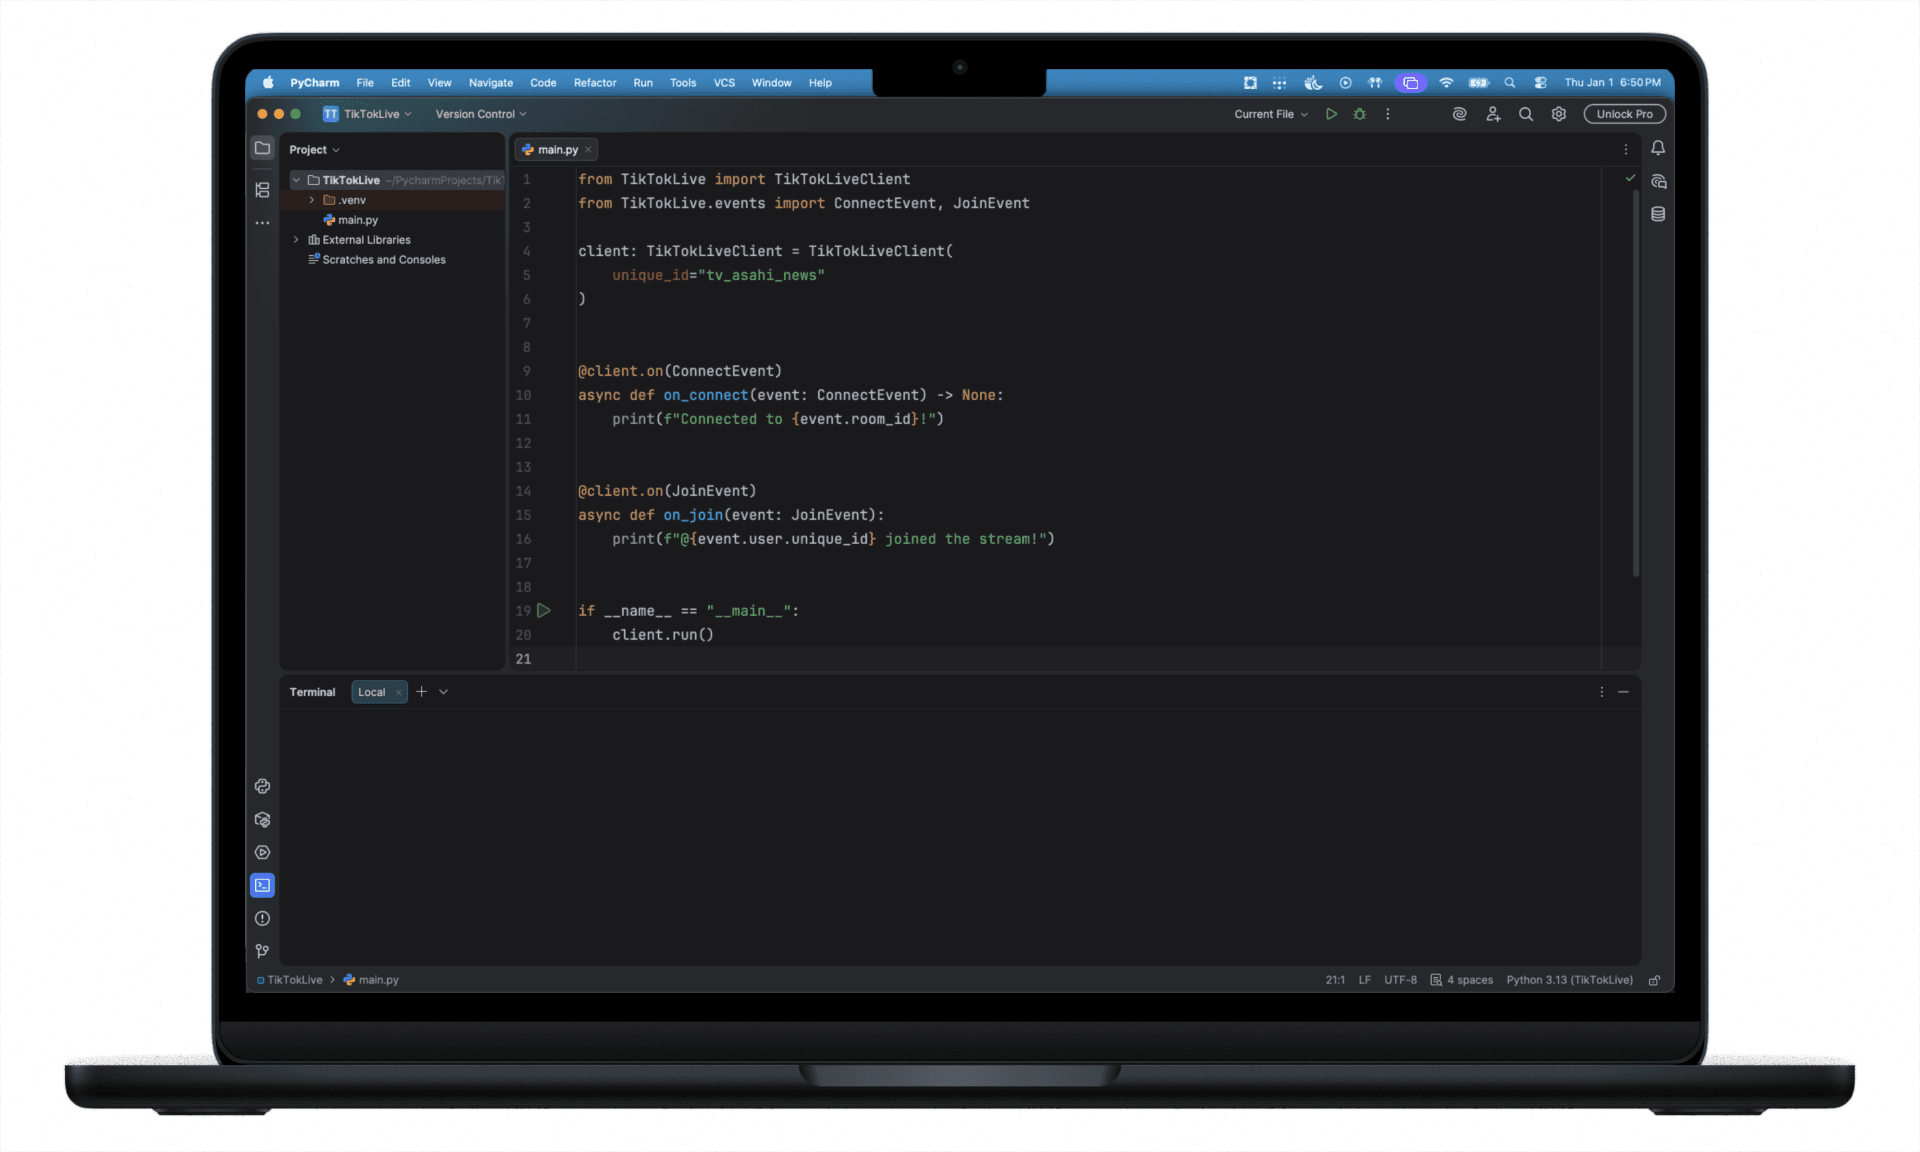Open the Database tool window icon
The height and width of the screenshot is (1152, 1920).
[x=1658, y=214]
